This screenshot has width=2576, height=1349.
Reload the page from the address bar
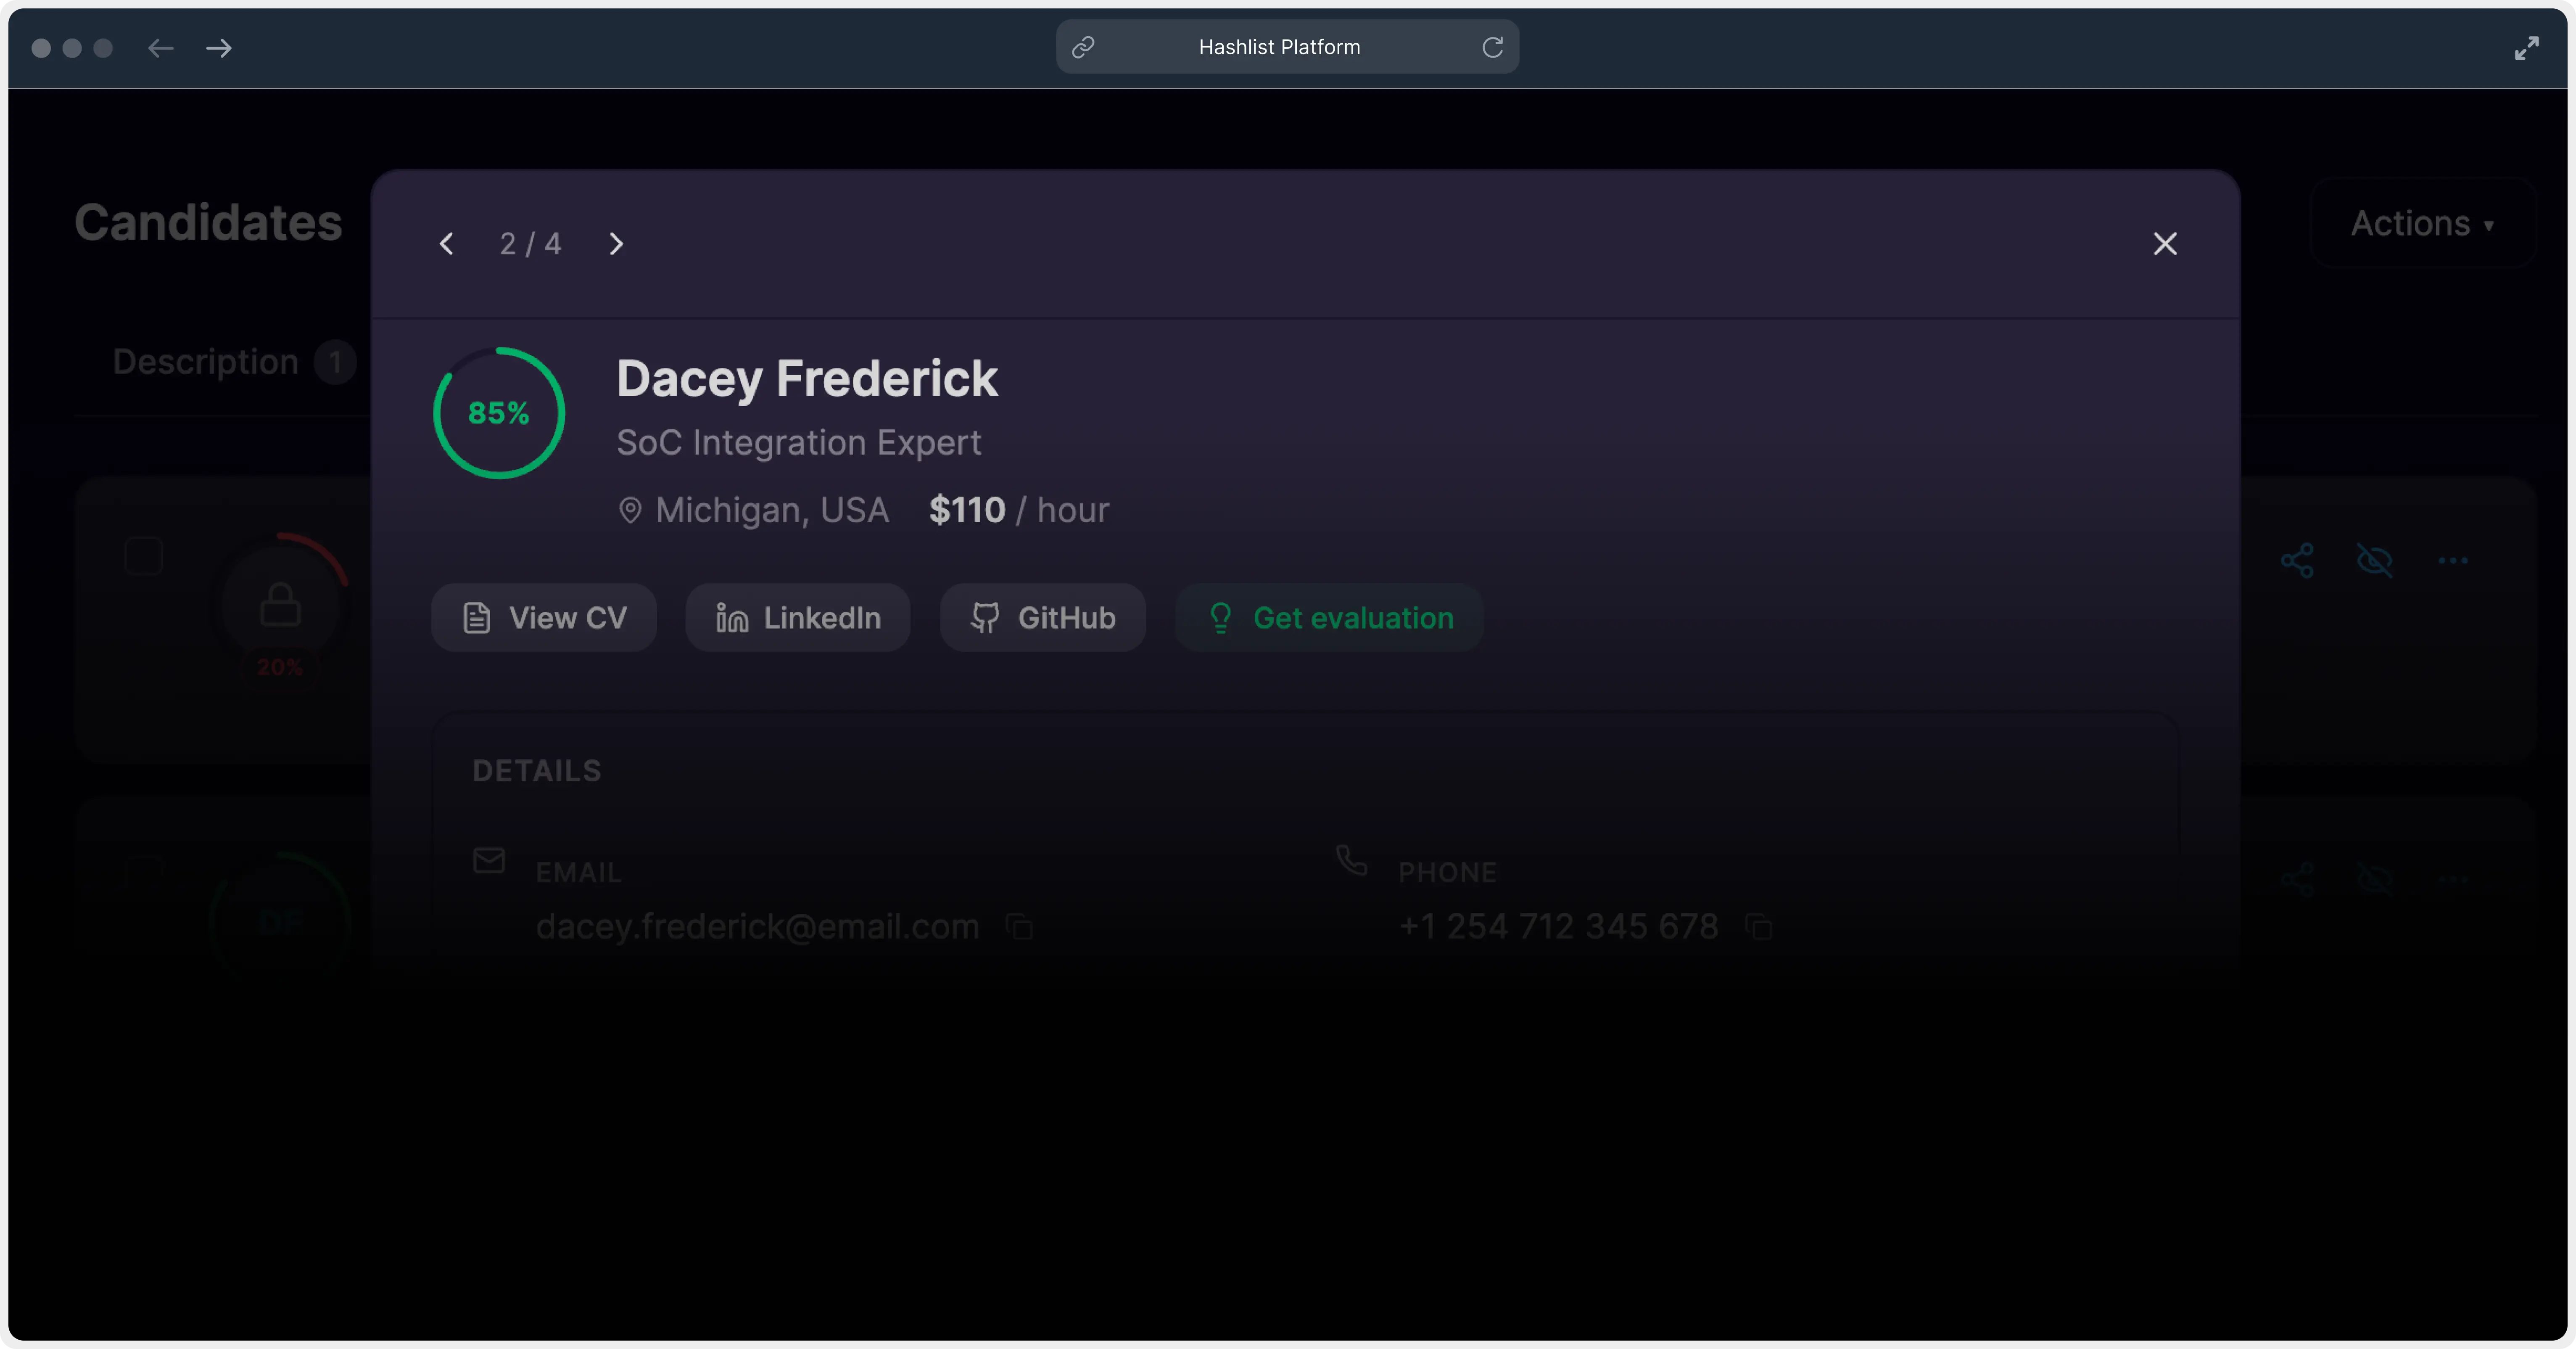pyautogui.click(x=1492, y=47)
